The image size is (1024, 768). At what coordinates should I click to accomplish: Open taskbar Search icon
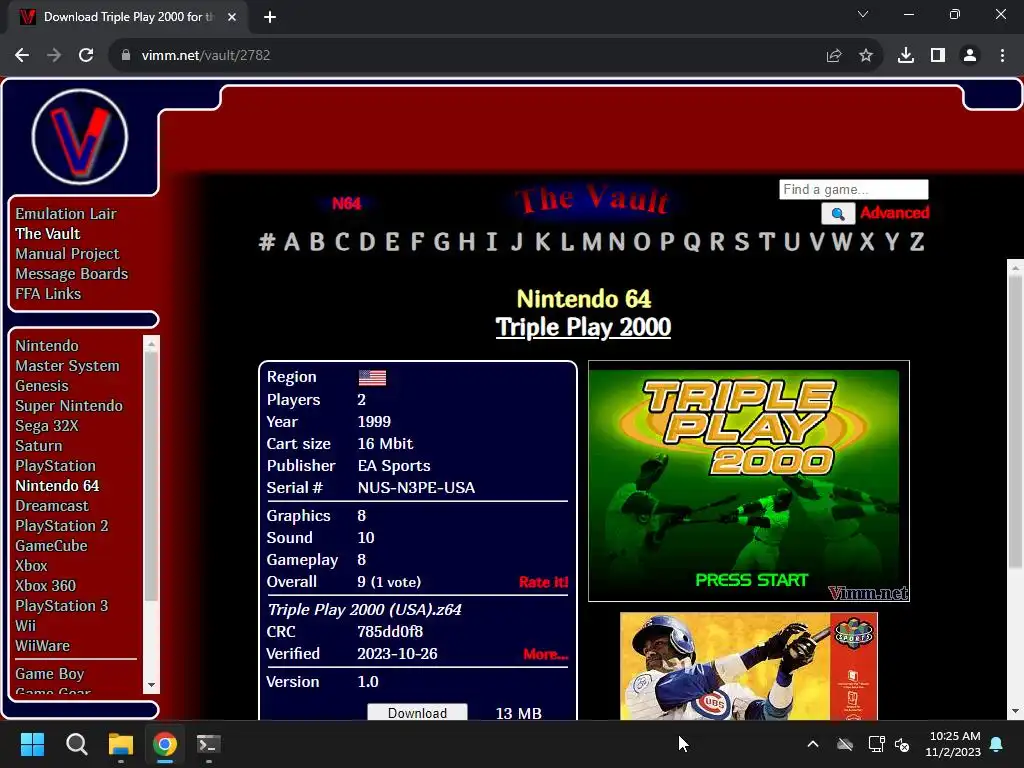[x=76, y=744]
